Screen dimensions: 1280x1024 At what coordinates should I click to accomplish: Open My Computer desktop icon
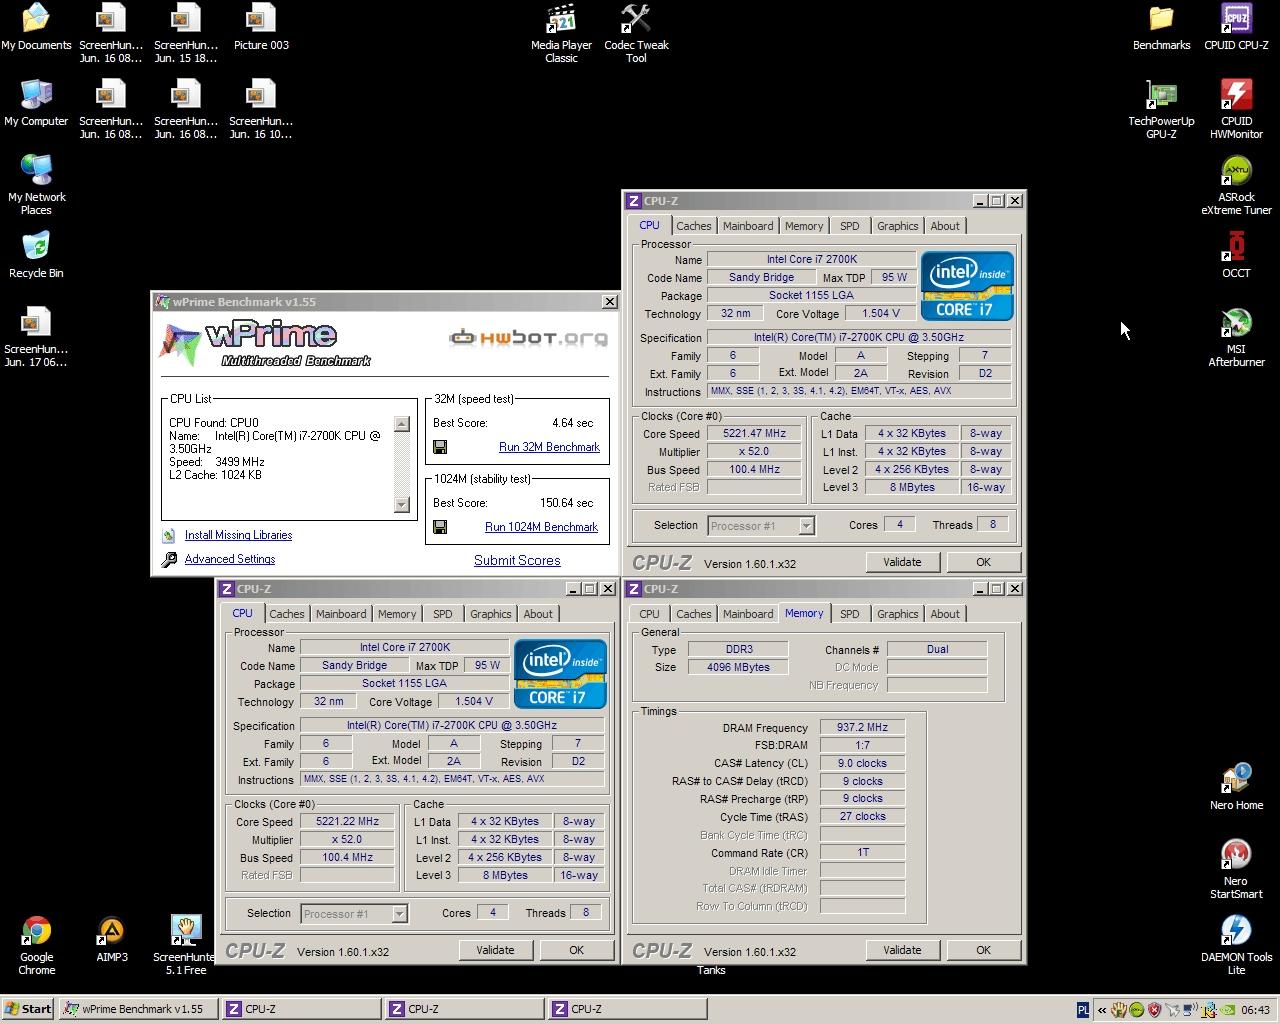36,104
